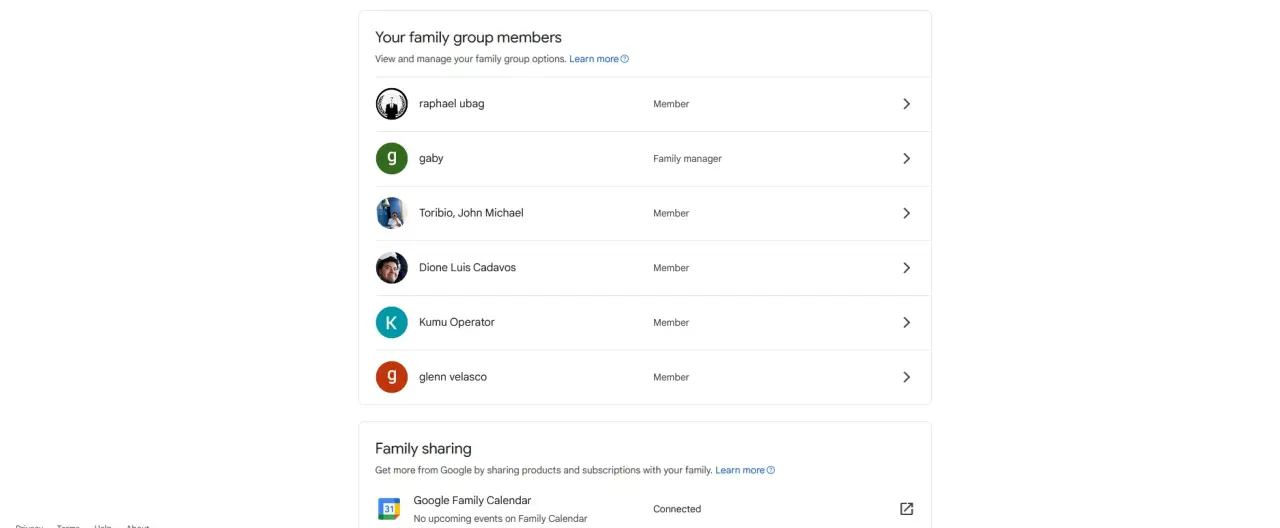
Task: Select Dione Luis Cadavos's avatar photo
Action: pos(391,268)
